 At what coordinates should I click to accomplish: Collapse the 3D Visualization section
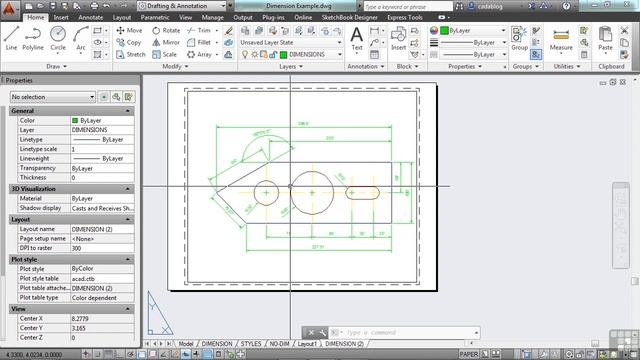pos(128,189)
